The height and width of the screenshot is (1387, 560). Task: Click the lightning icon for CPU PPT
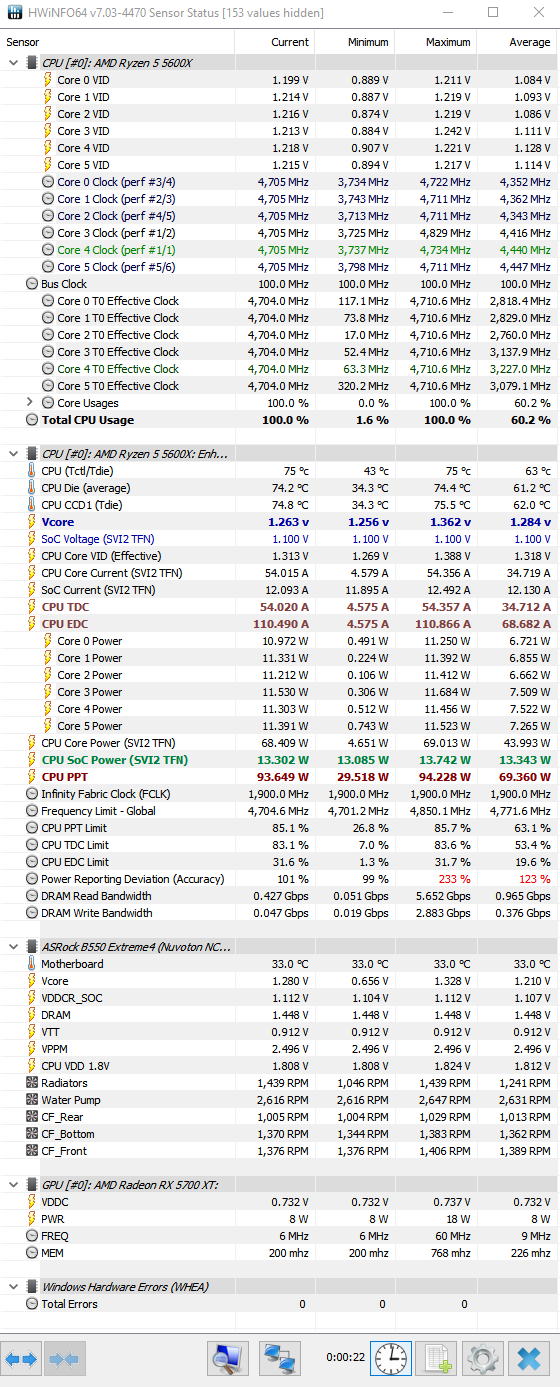coord(32,776)
